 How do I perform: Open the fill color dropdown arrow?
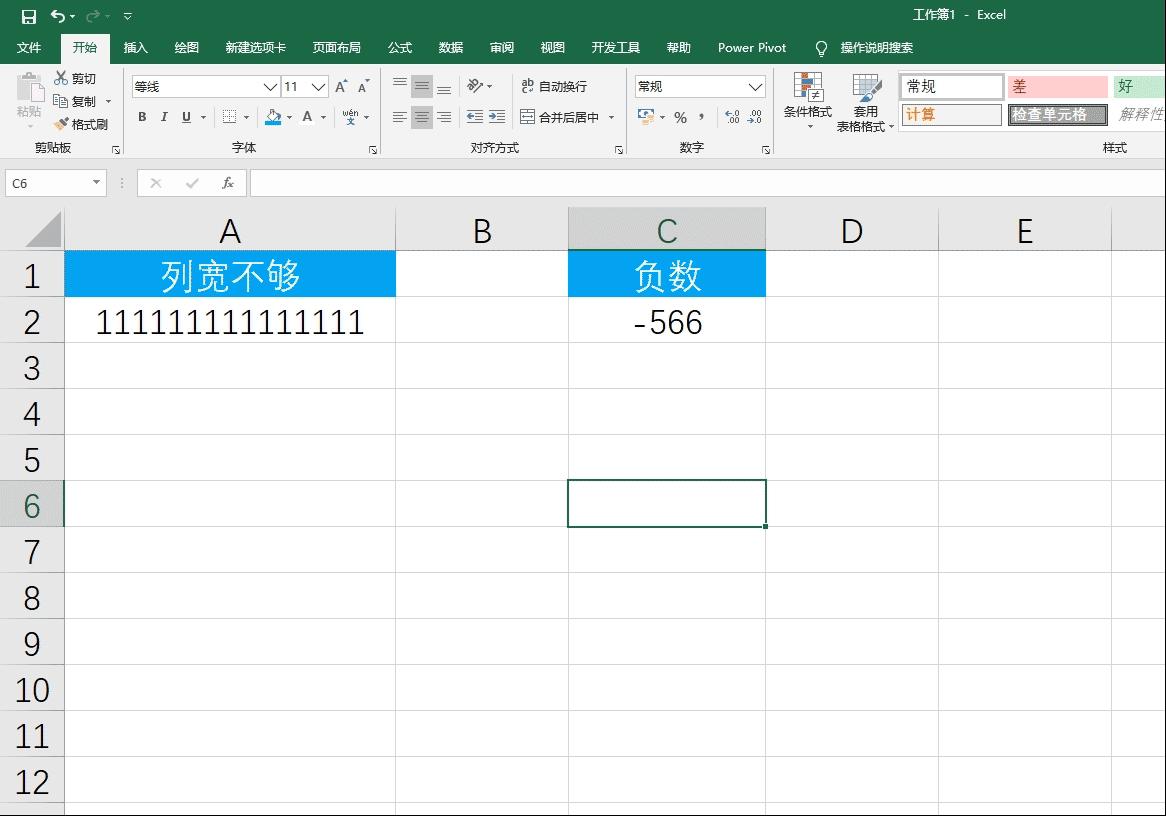click(290, 117)
